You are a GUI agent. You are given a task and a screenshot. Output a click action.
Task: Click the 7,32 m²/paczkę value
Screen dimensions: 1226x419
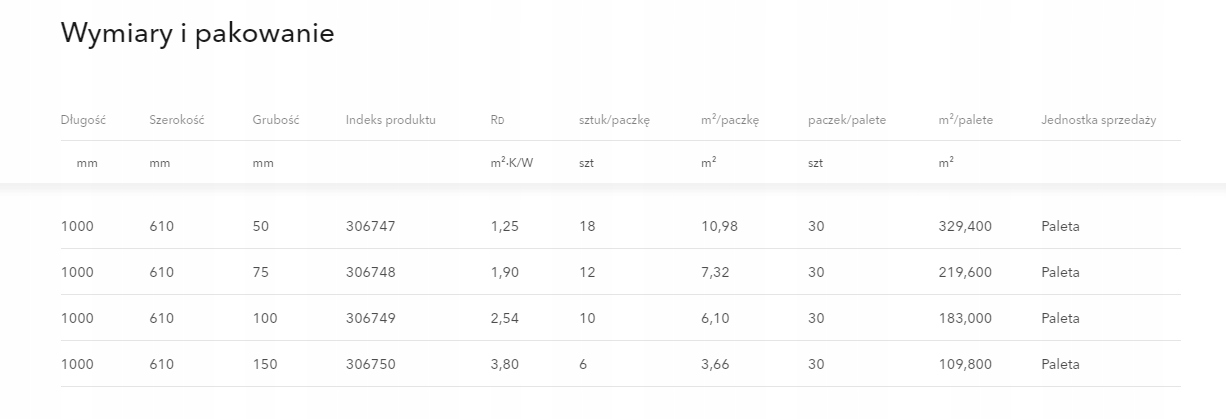pyautogui.click(x=716, y=272)
